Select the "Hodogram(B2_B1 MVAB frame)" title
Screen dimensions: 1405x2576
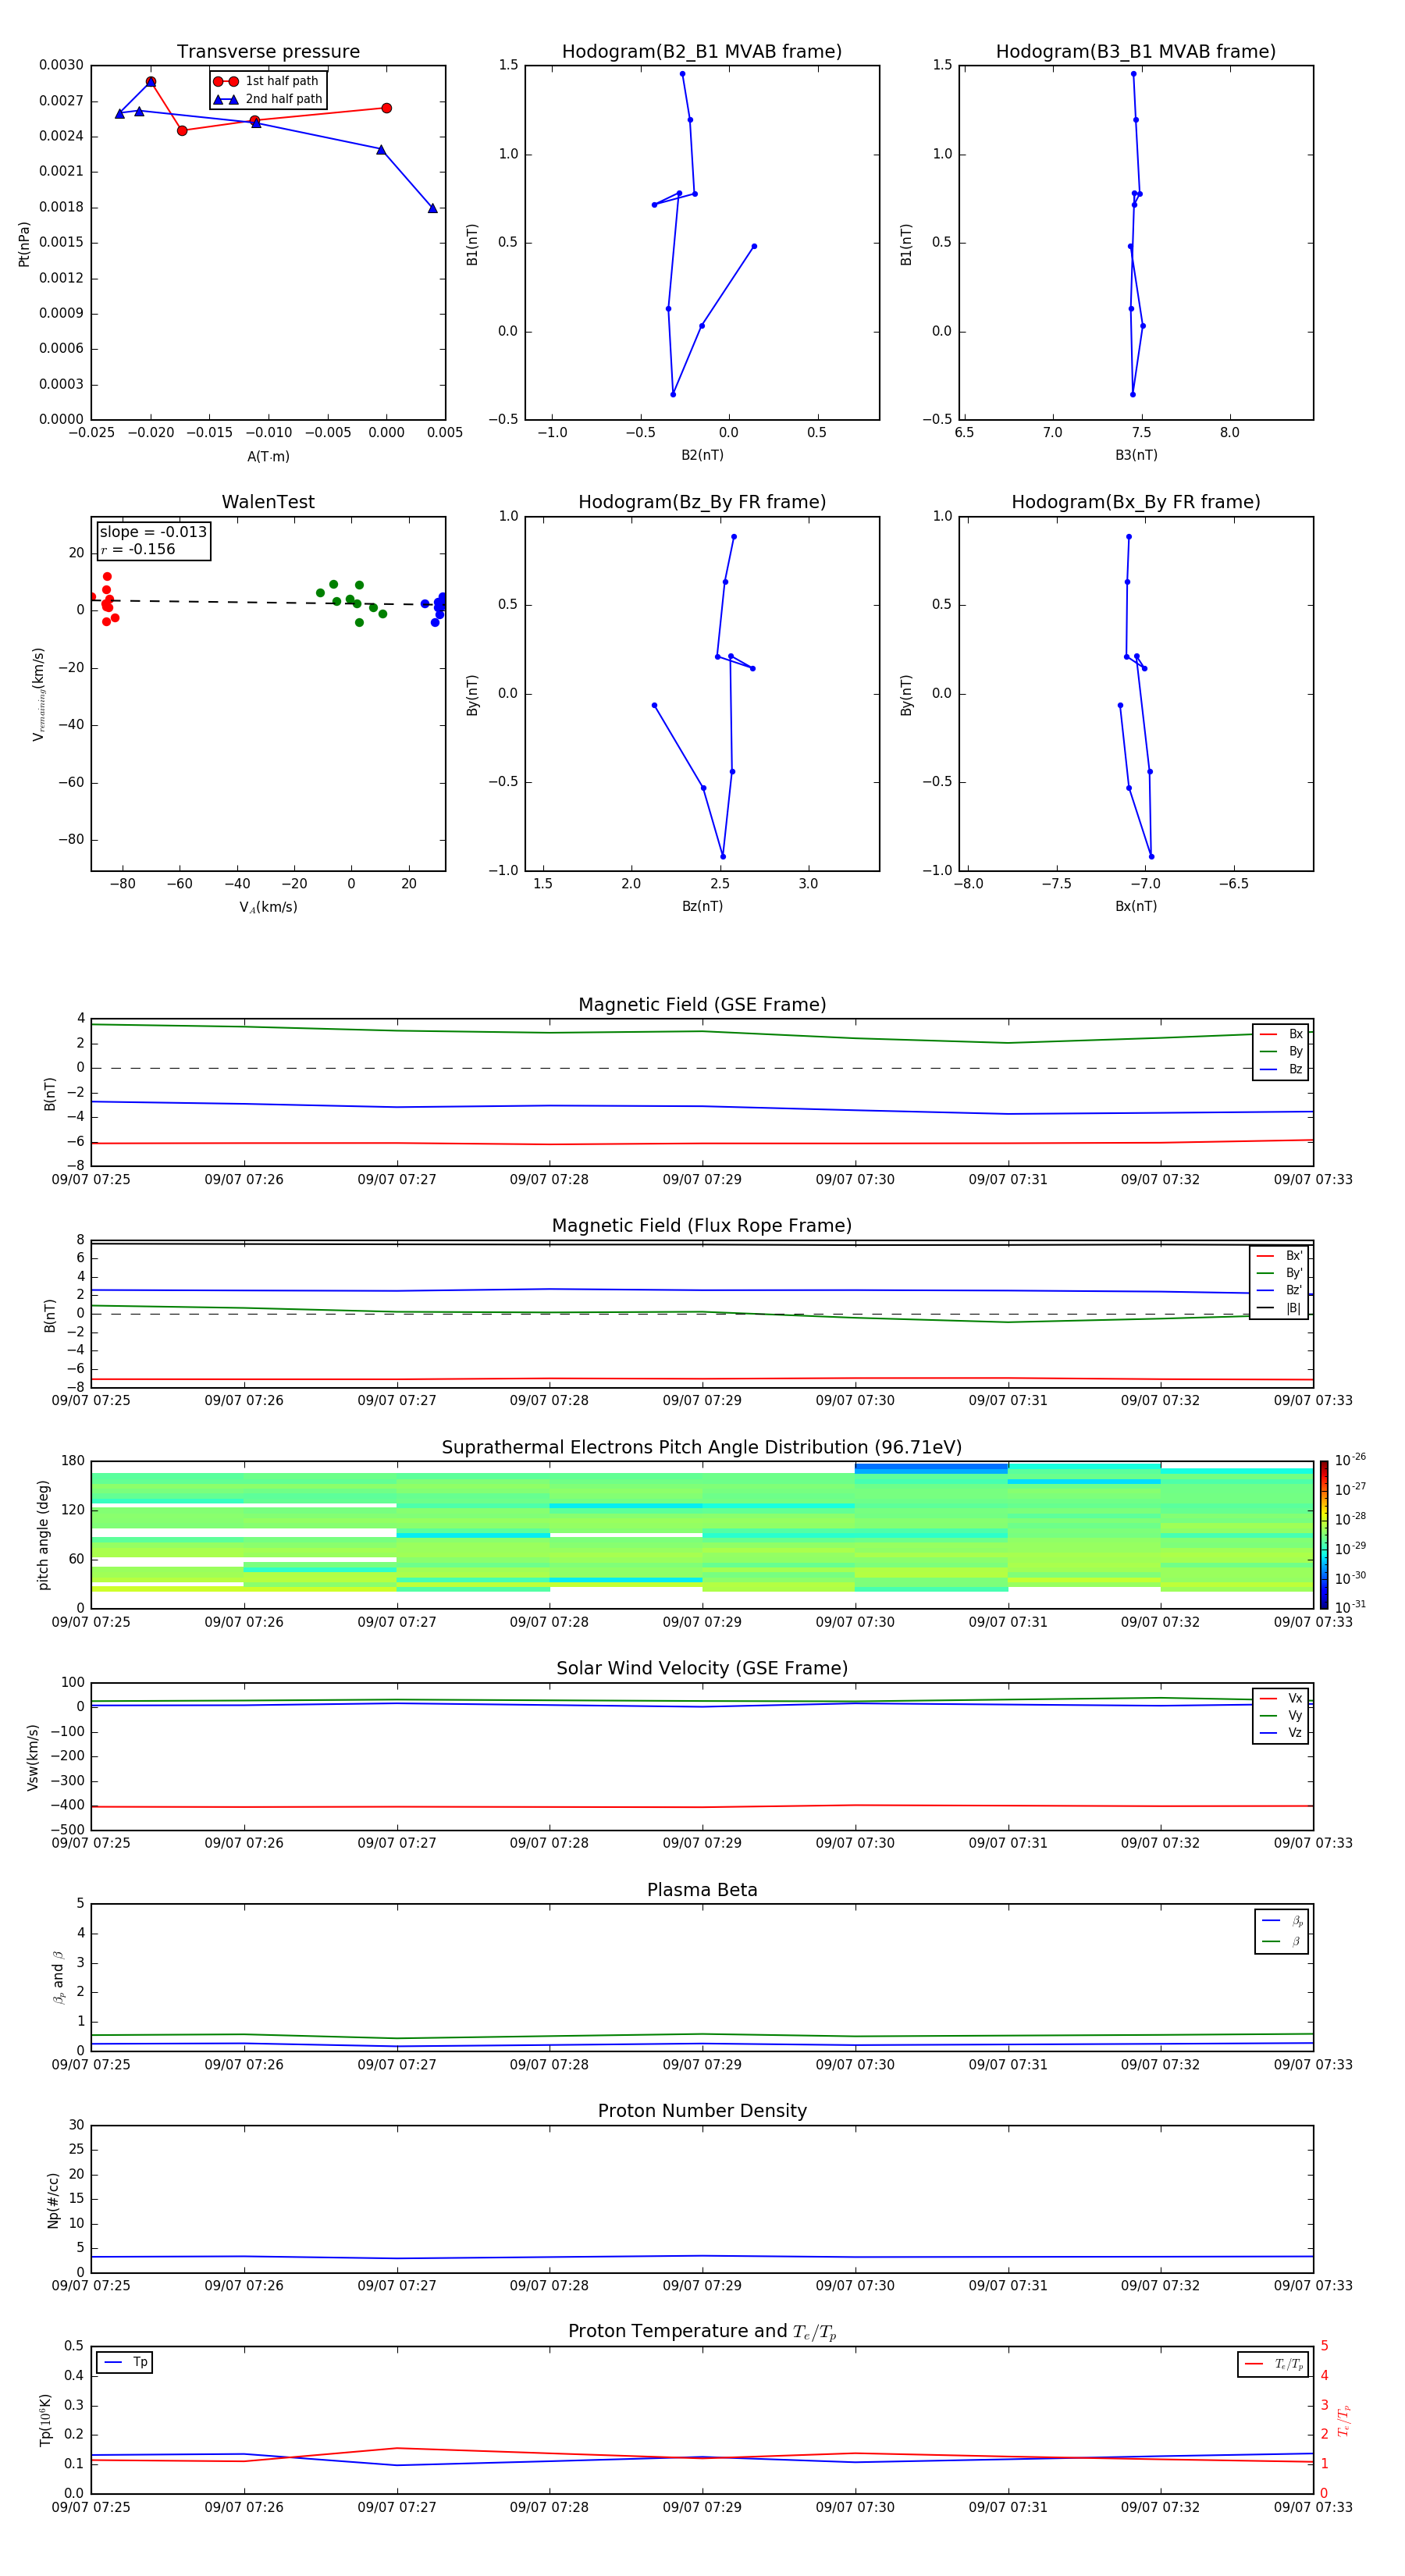coord(702,51)
